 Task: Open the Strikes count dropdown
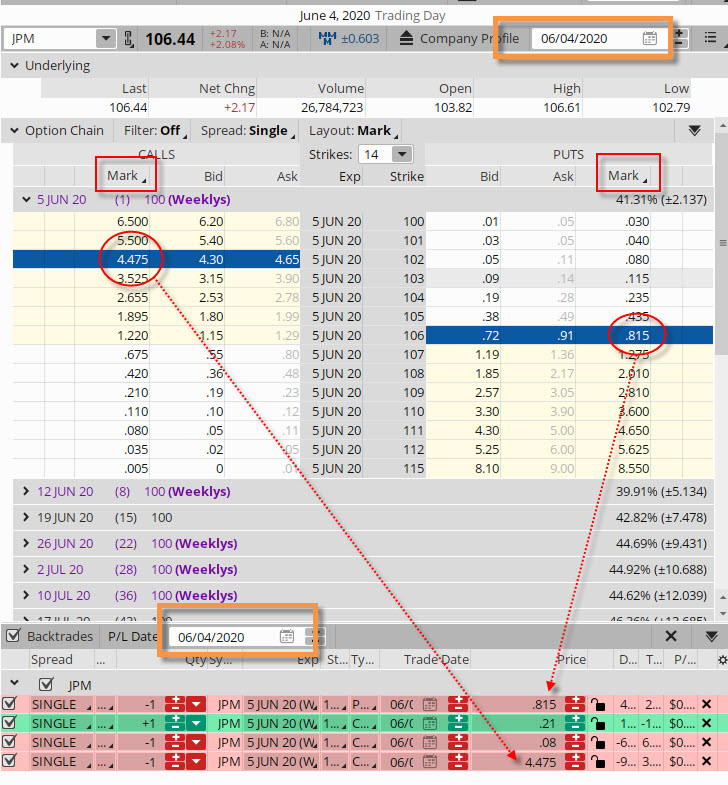[x=401, y=154]
